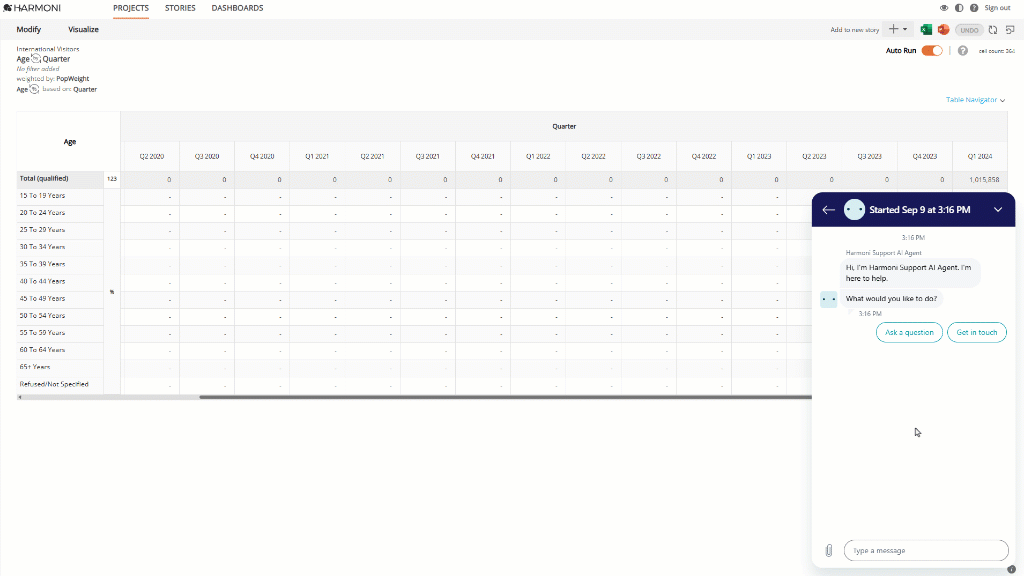Select the 25 To 29 Years row
The height and width of the screenshot is (576, 1024).
click(60, 230)
